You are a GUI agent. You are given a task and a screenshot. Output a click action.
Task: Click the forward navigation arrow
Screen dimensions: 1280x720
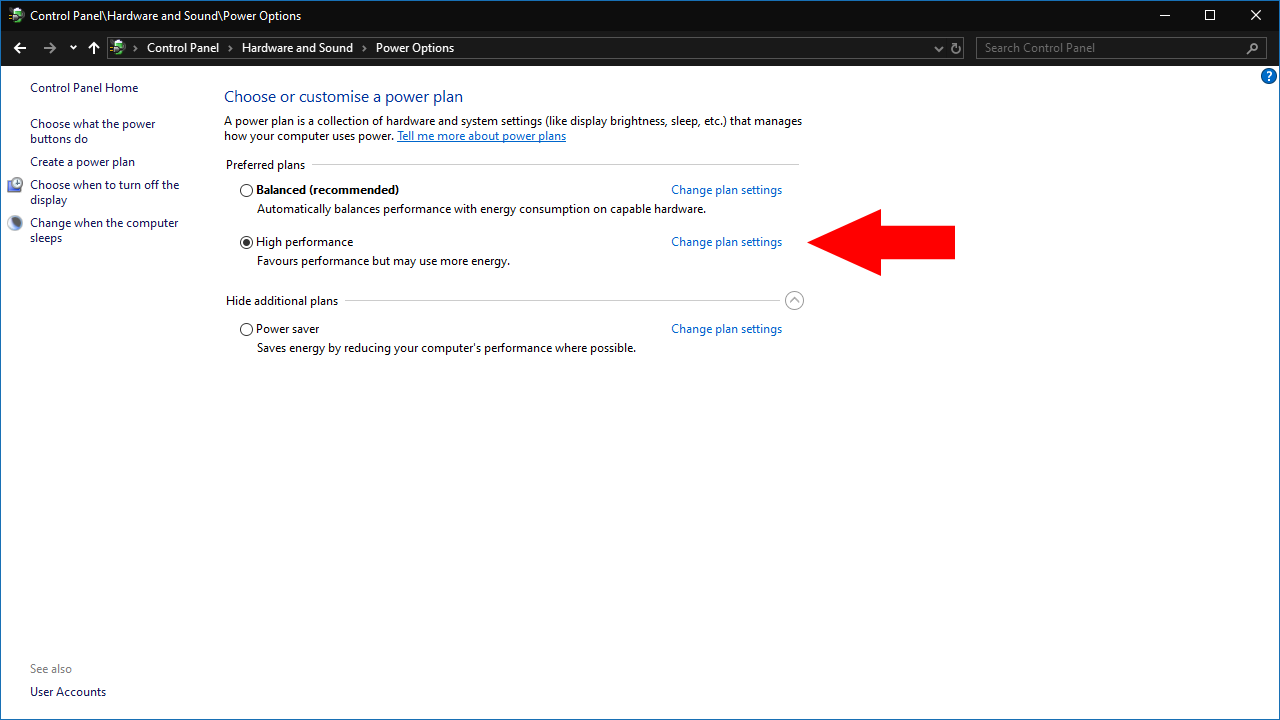coord(50,48)
